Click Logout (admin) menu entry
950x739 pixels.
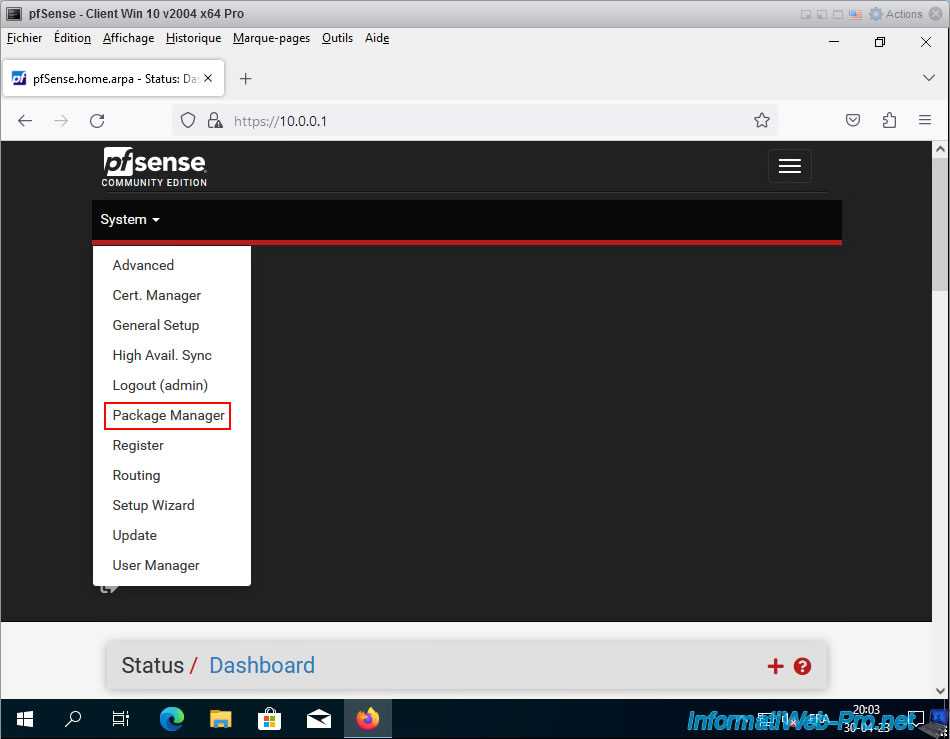(160, 385)
